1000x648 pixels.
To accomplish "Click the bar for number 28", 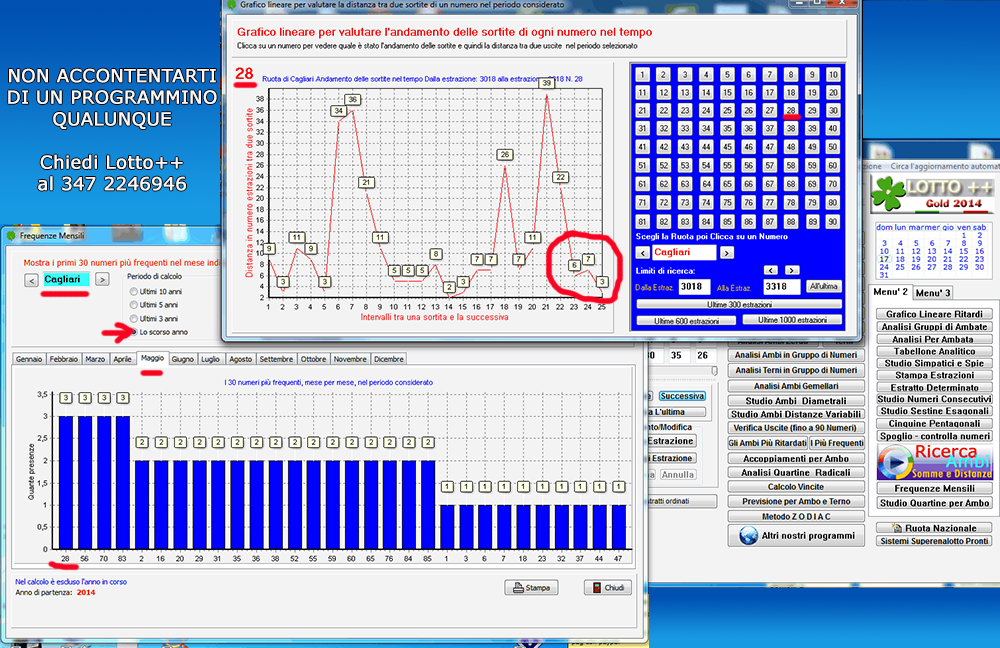I will pyautogui.click(x=66, y=482).
